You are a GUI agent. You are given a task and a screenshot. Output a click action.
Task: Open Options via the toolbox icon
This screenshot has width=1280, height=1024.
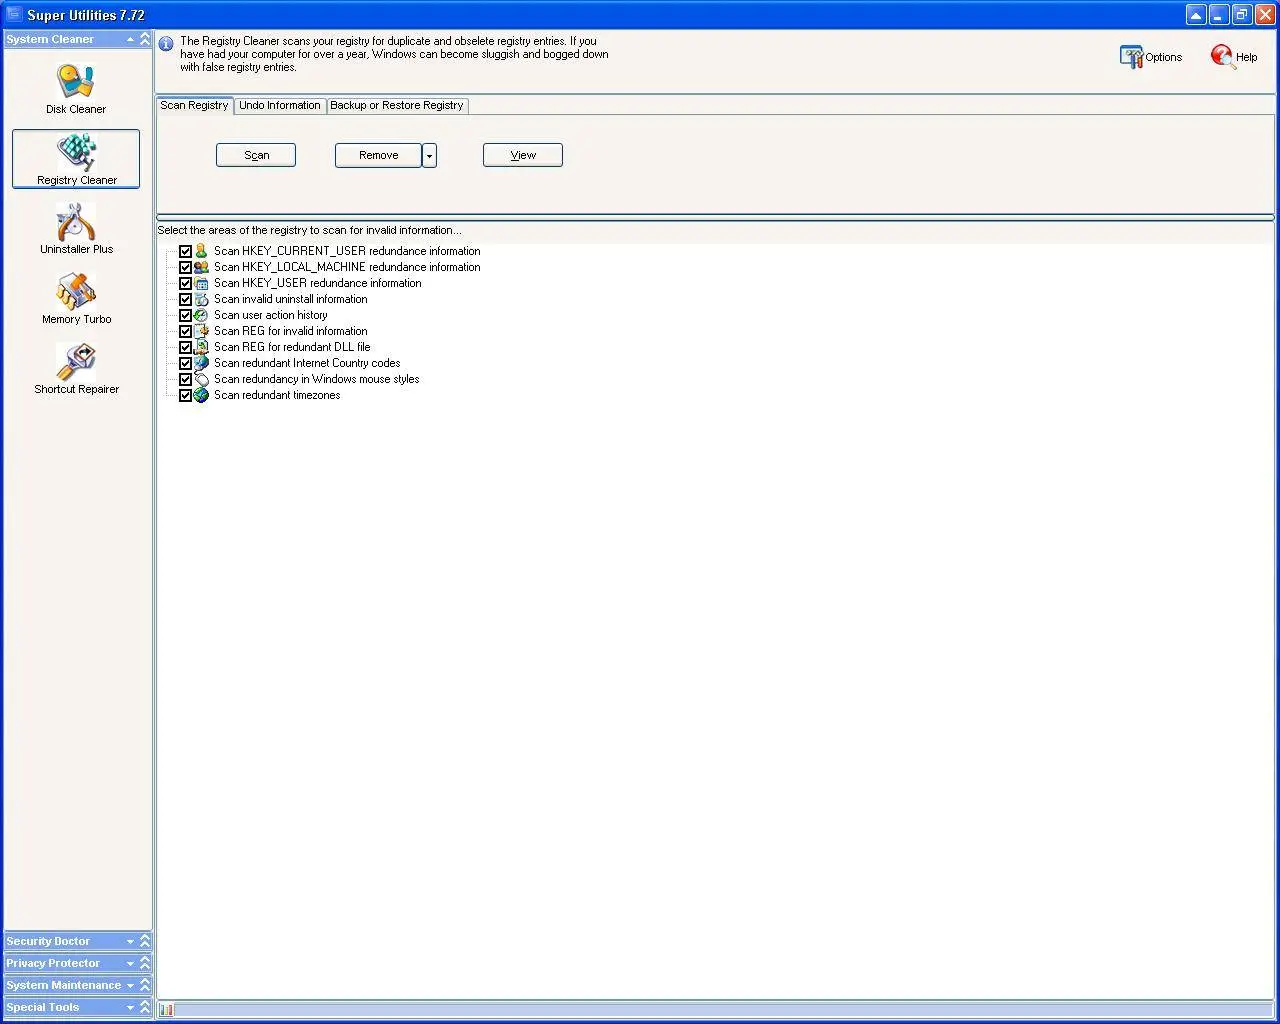1131,57
